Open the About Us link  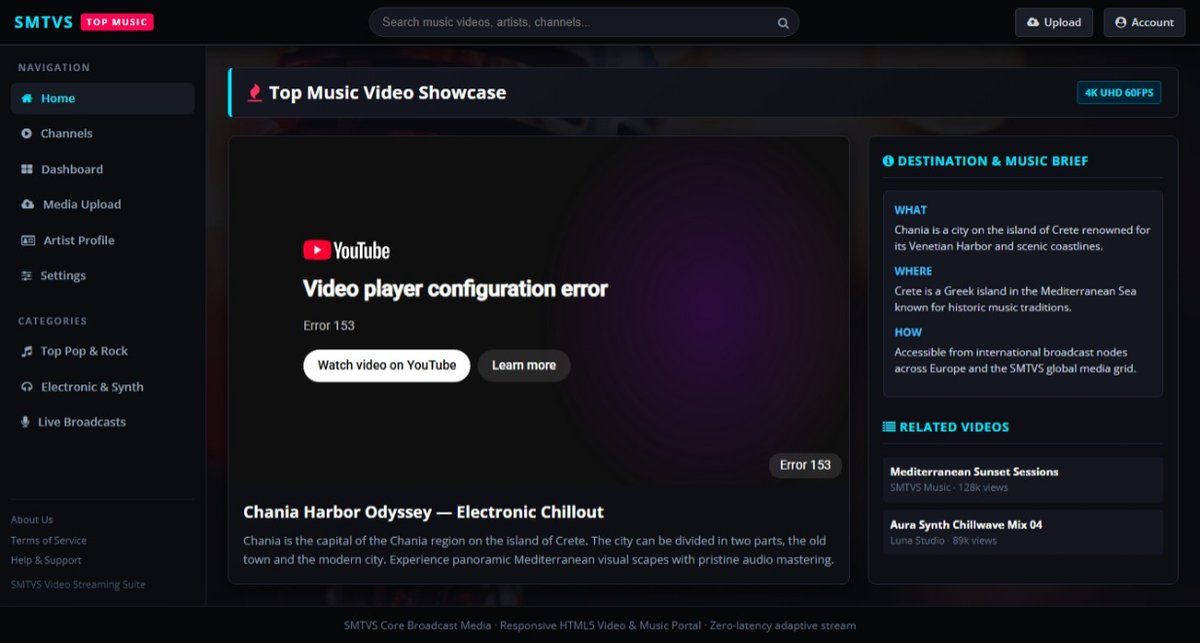point(32,520)
